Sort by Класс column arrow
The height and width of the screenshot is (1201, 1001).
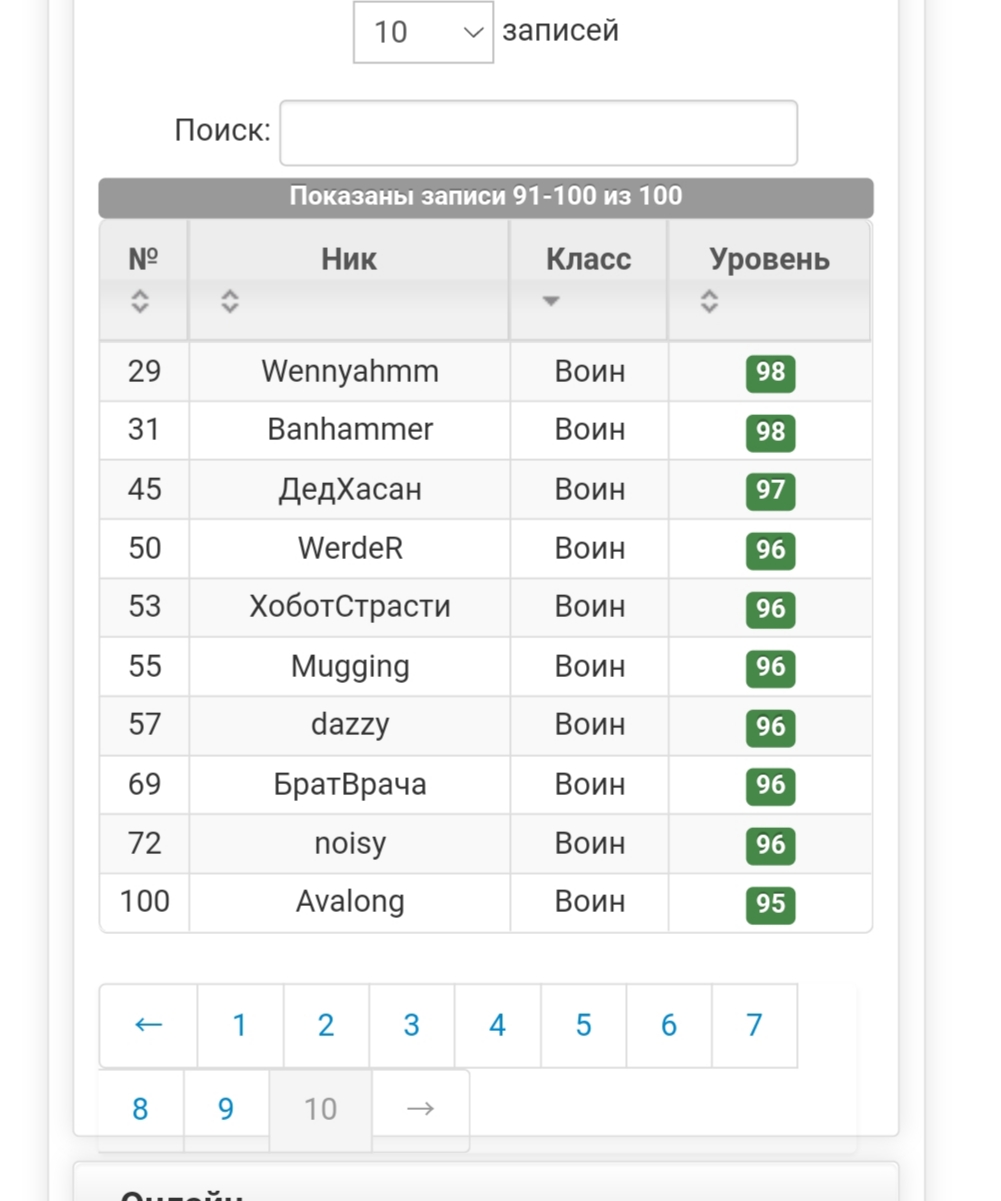[x=551, y=301]
